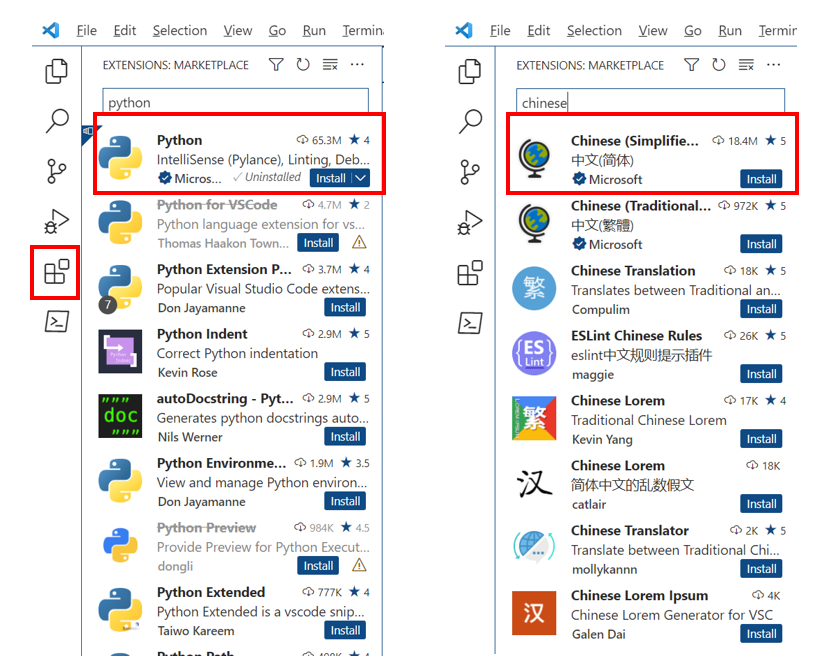Open Extensions view in right window
The width and height of the screenshot is (840, 671).
click(470, 273)
